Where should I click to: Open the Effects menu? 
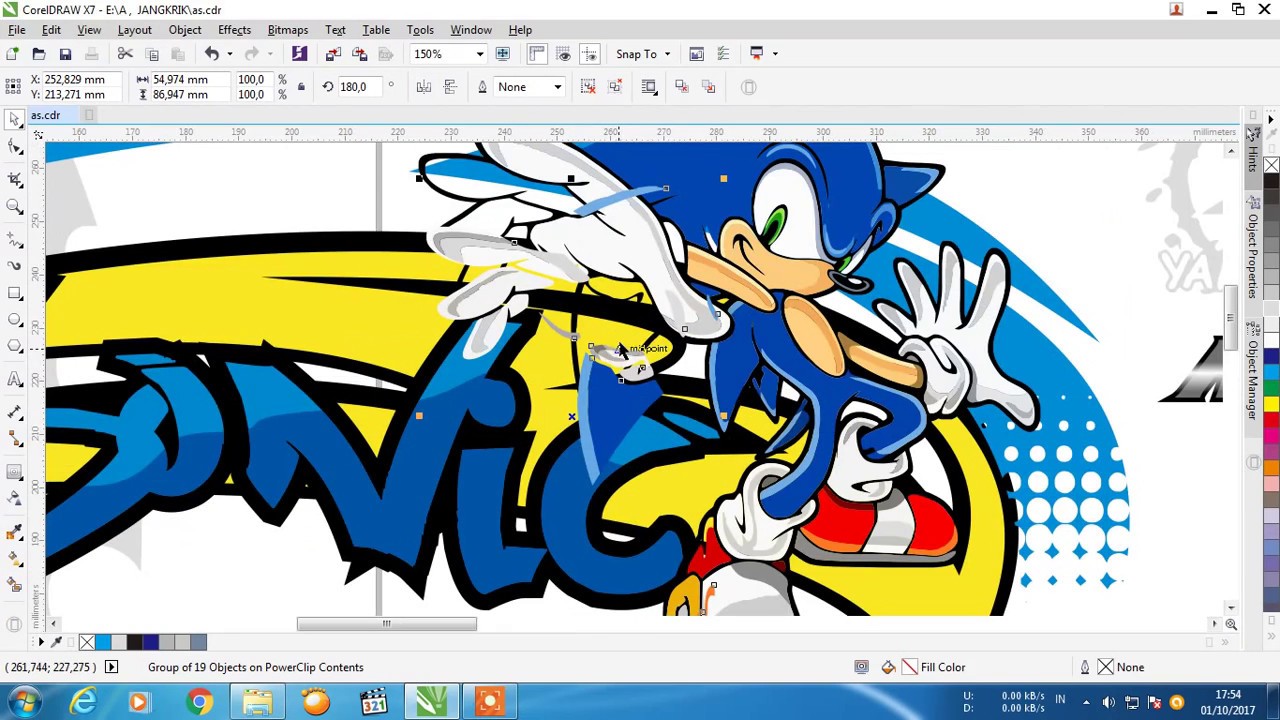click(234, 30)
